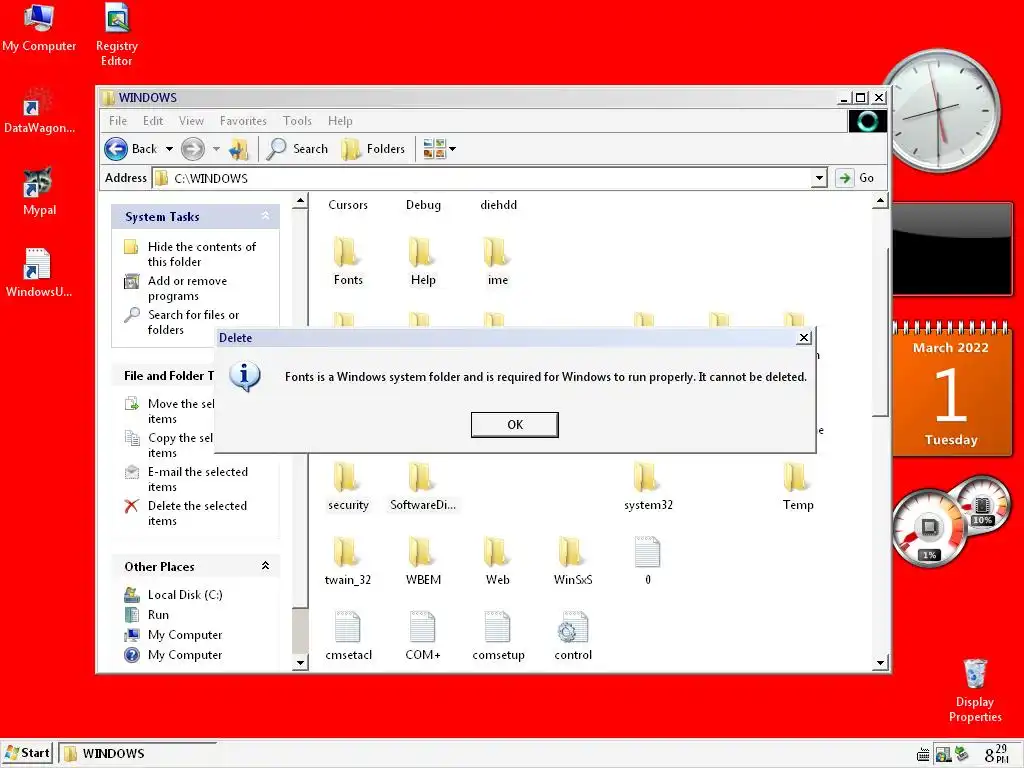This screenshot has height=768, width=1024.
Task: Select the Temp folder
Action: (x=797, y=487)
